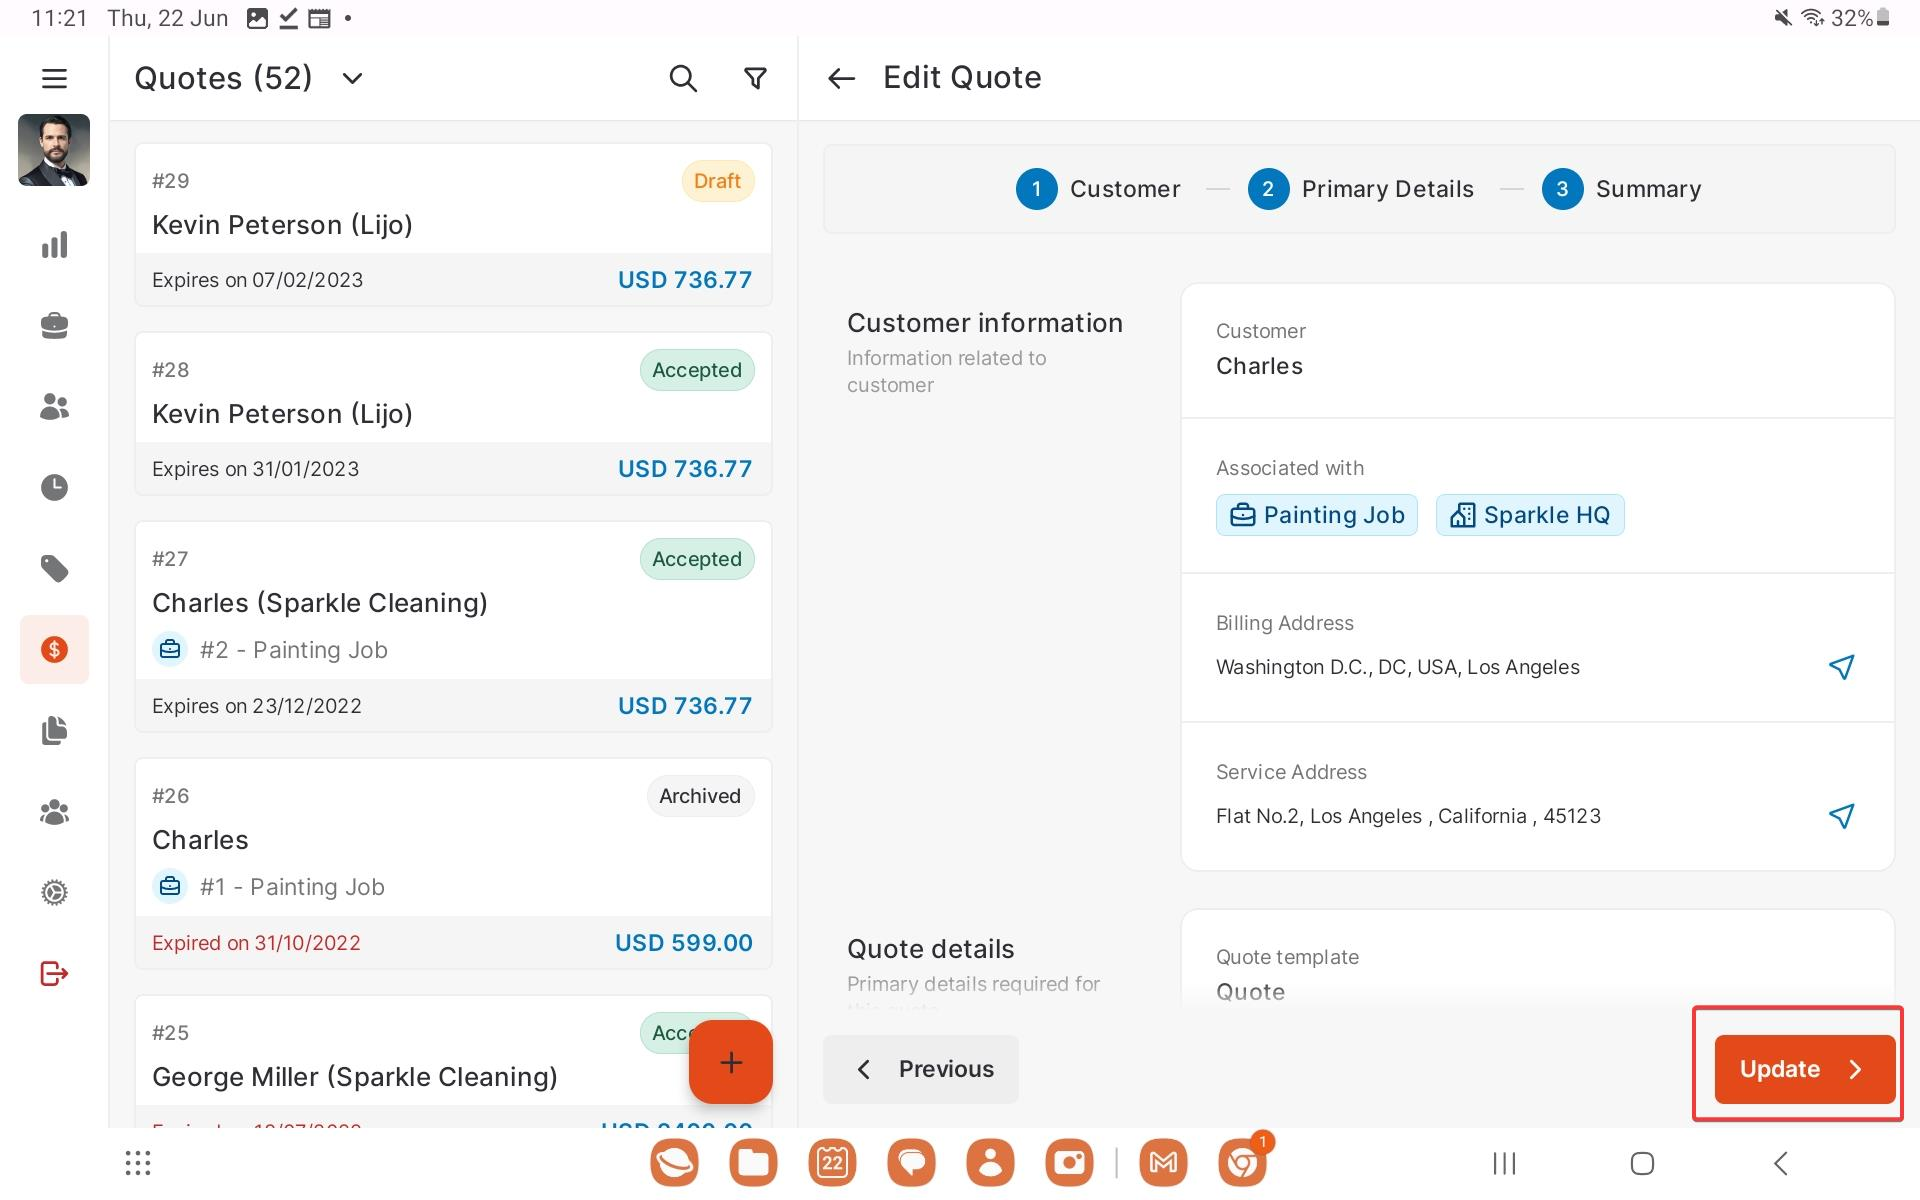Open the timesheet clock sidebar icon
This screenshot has height=1200, width=1920.
54,487
